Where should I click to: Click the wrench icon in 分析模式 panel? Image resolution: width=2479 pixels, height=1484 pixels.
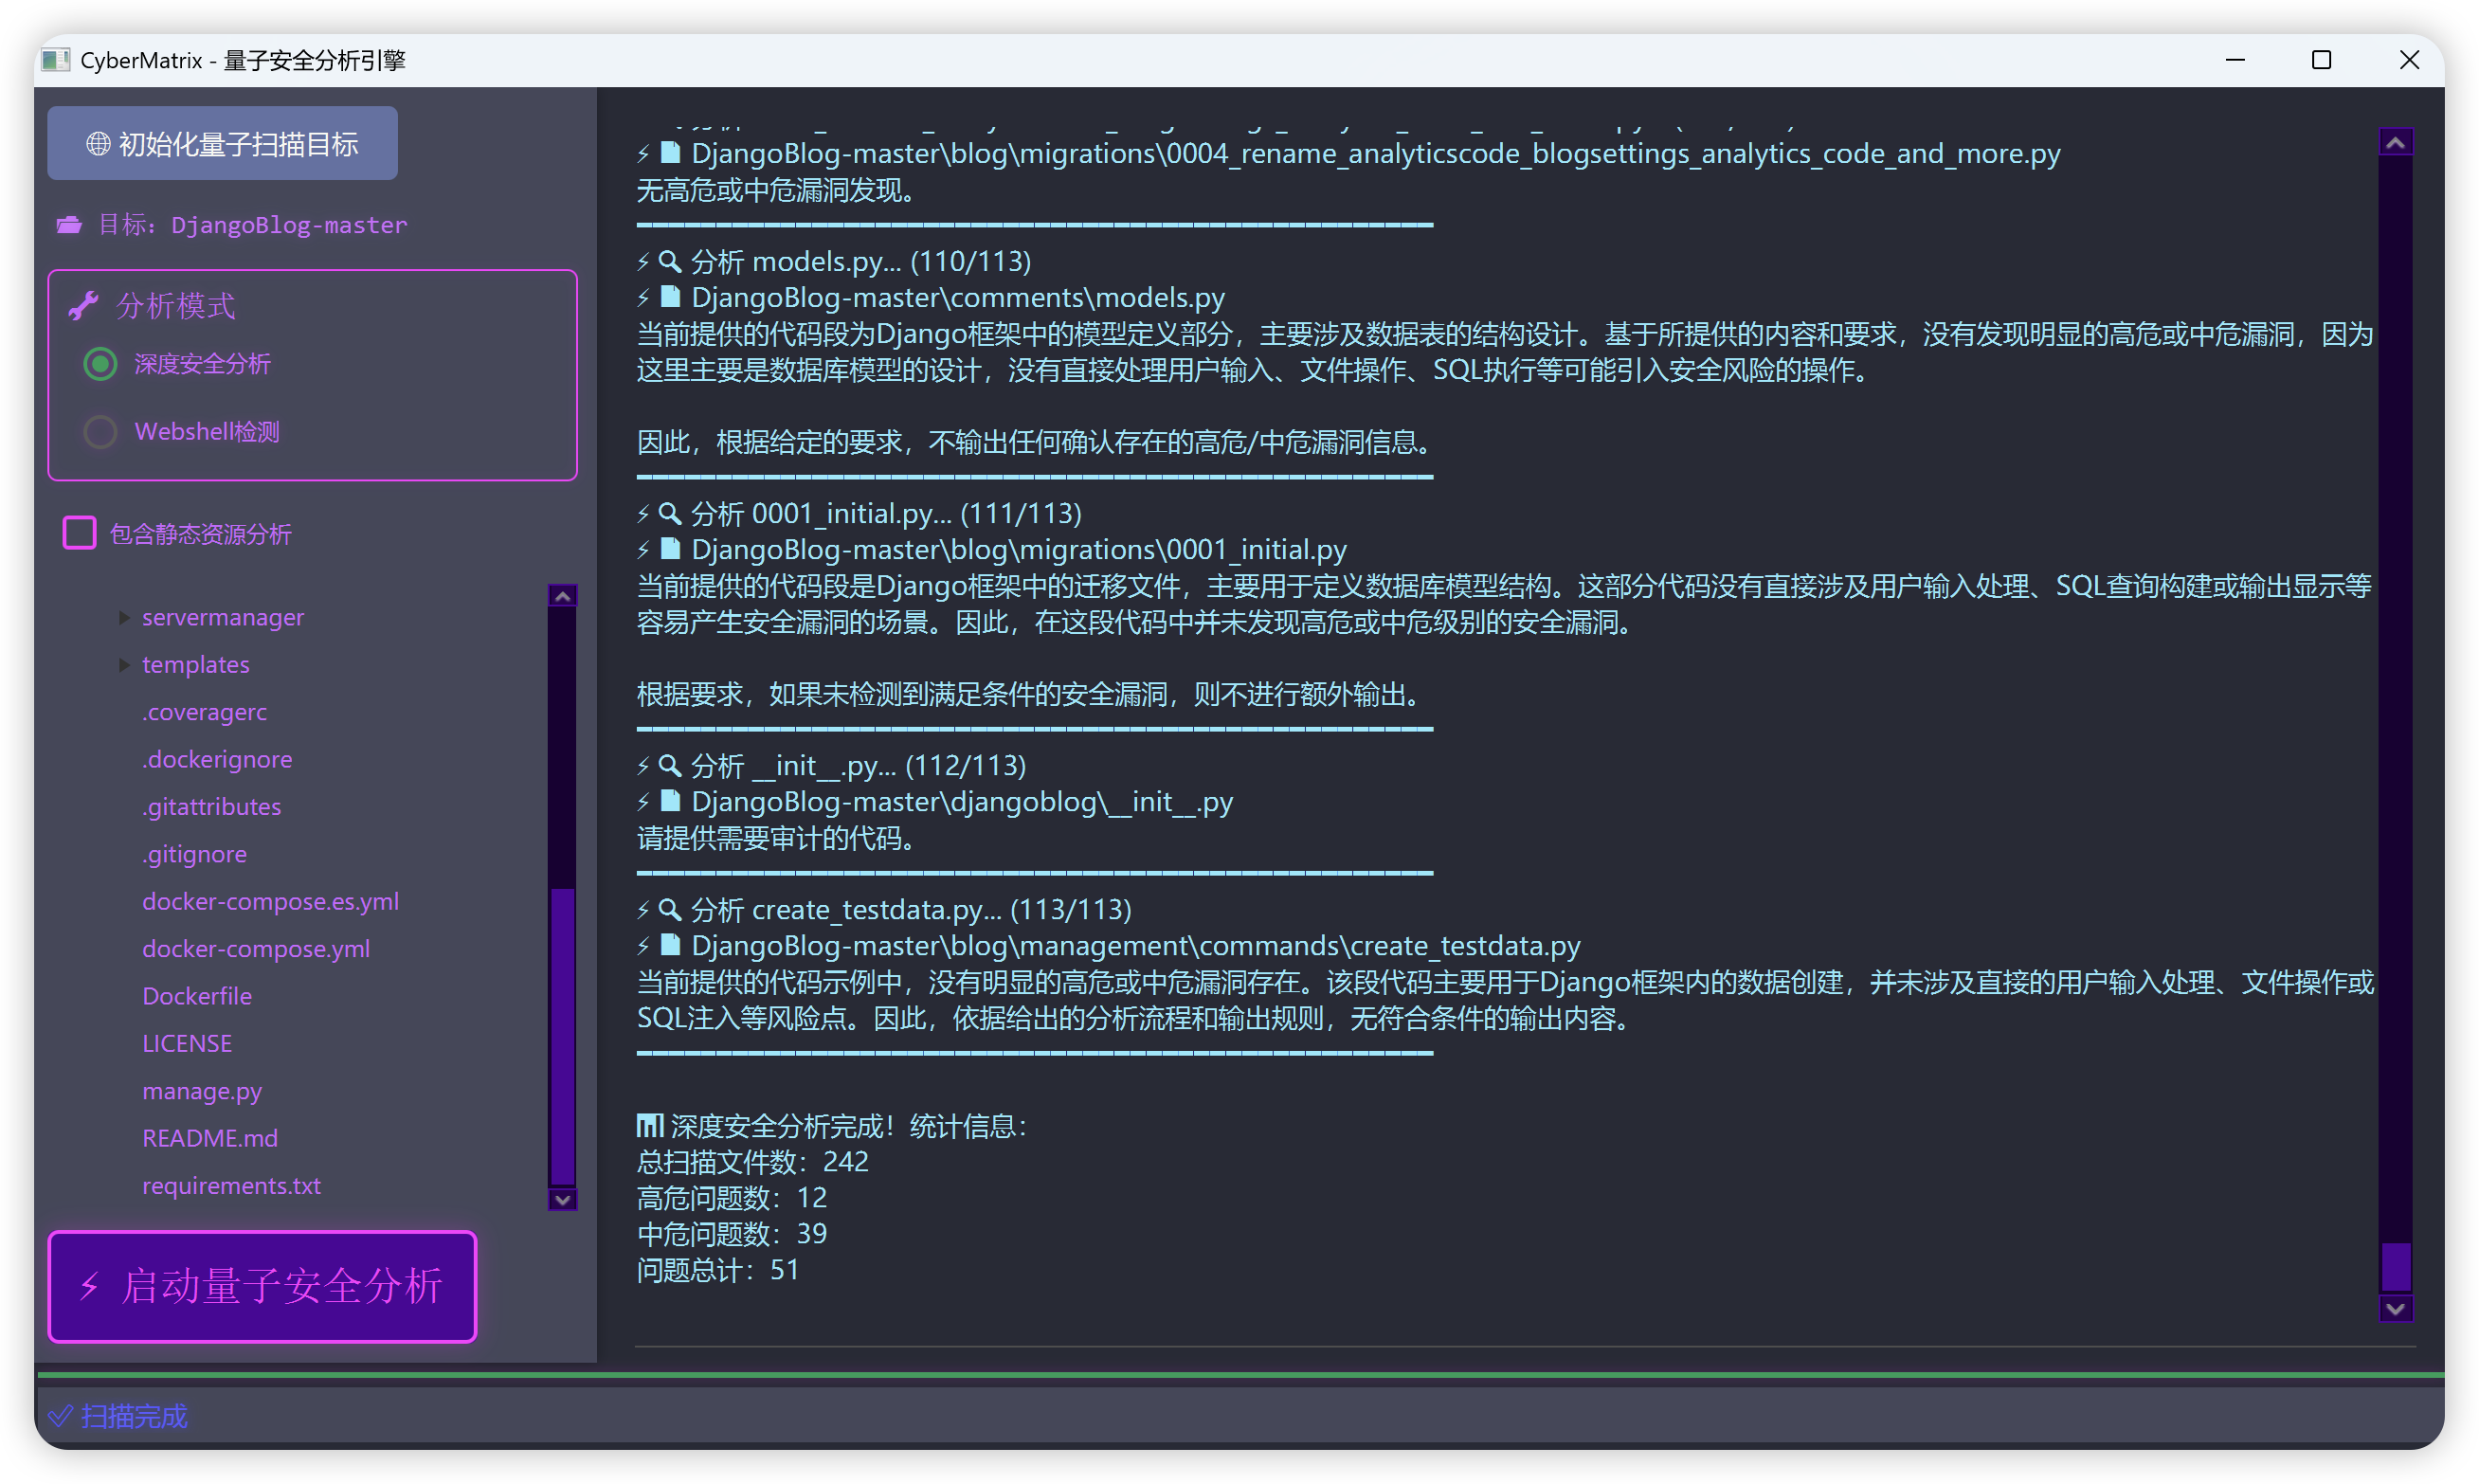pyautogui.click(x=84, y=304)
